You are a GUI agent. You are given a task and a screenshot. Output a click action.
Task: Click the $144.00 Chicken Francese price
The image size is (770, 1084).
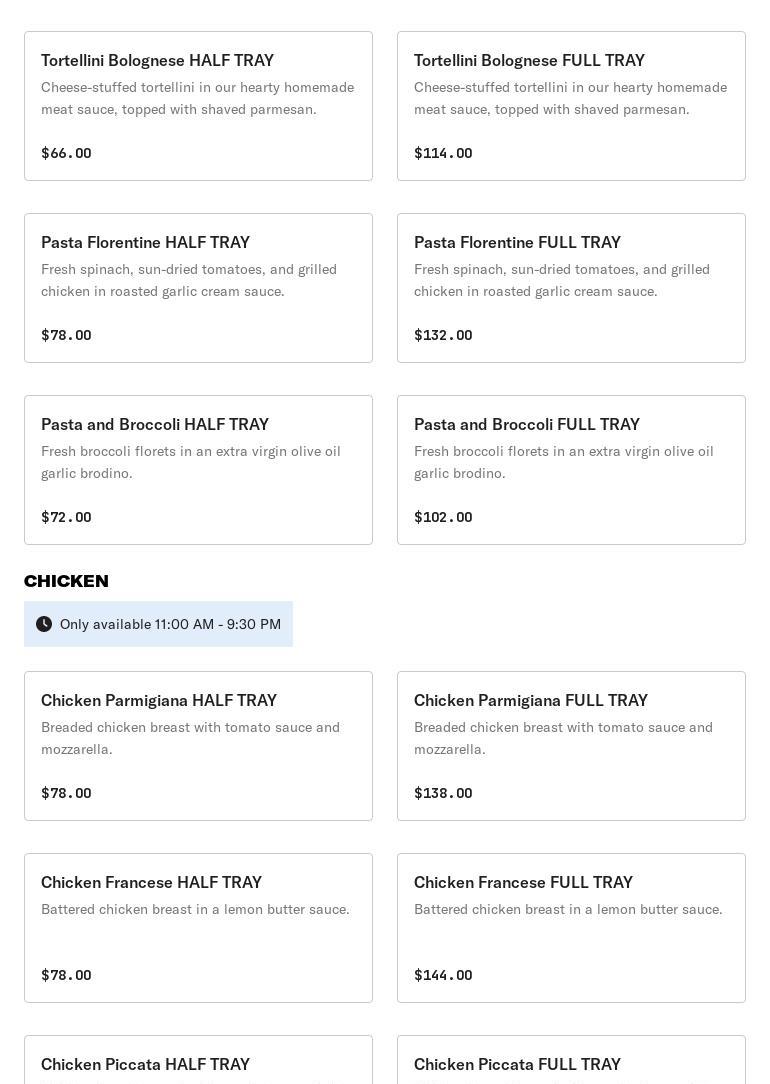tap(443, 975)
